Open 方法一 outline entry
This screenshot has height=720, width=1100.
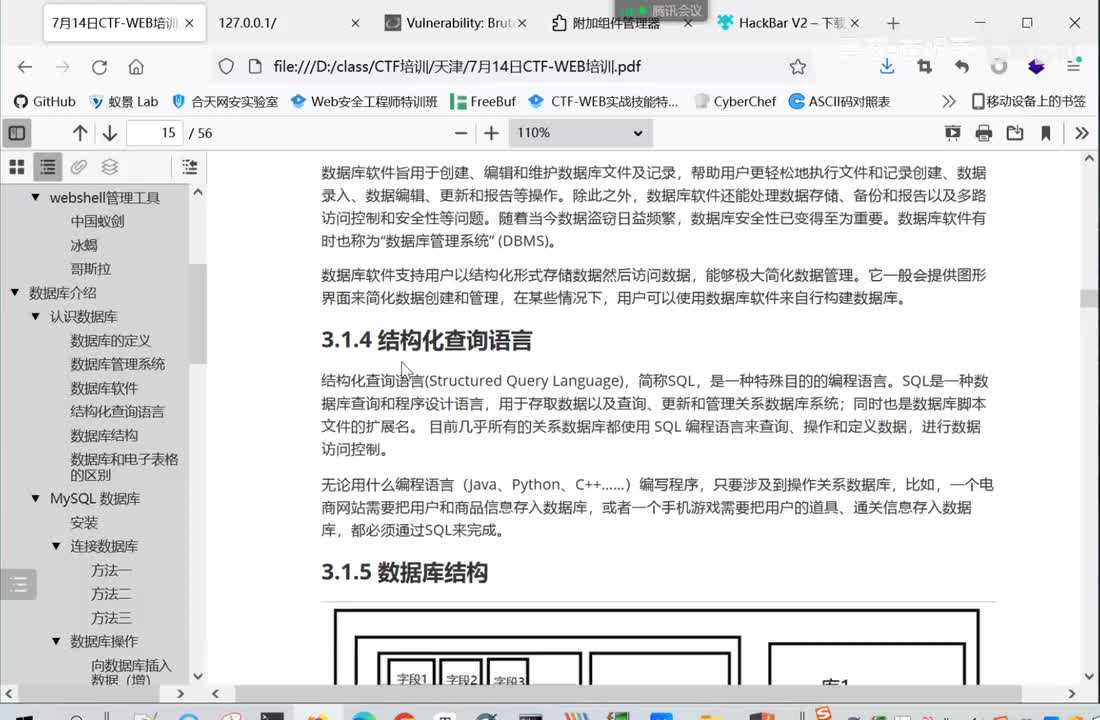point(111,571)
